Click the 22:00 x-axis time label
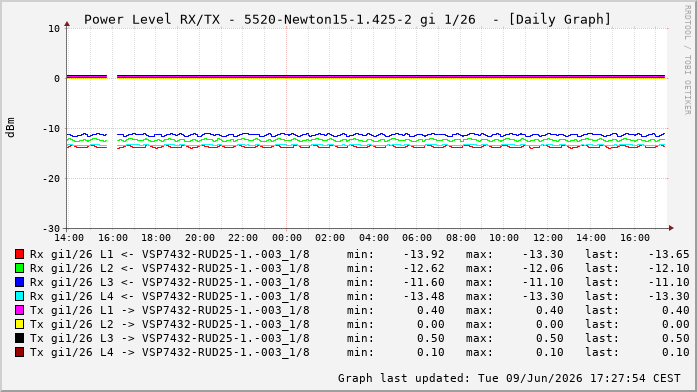The image size is (697, 392). pos(243,238)
